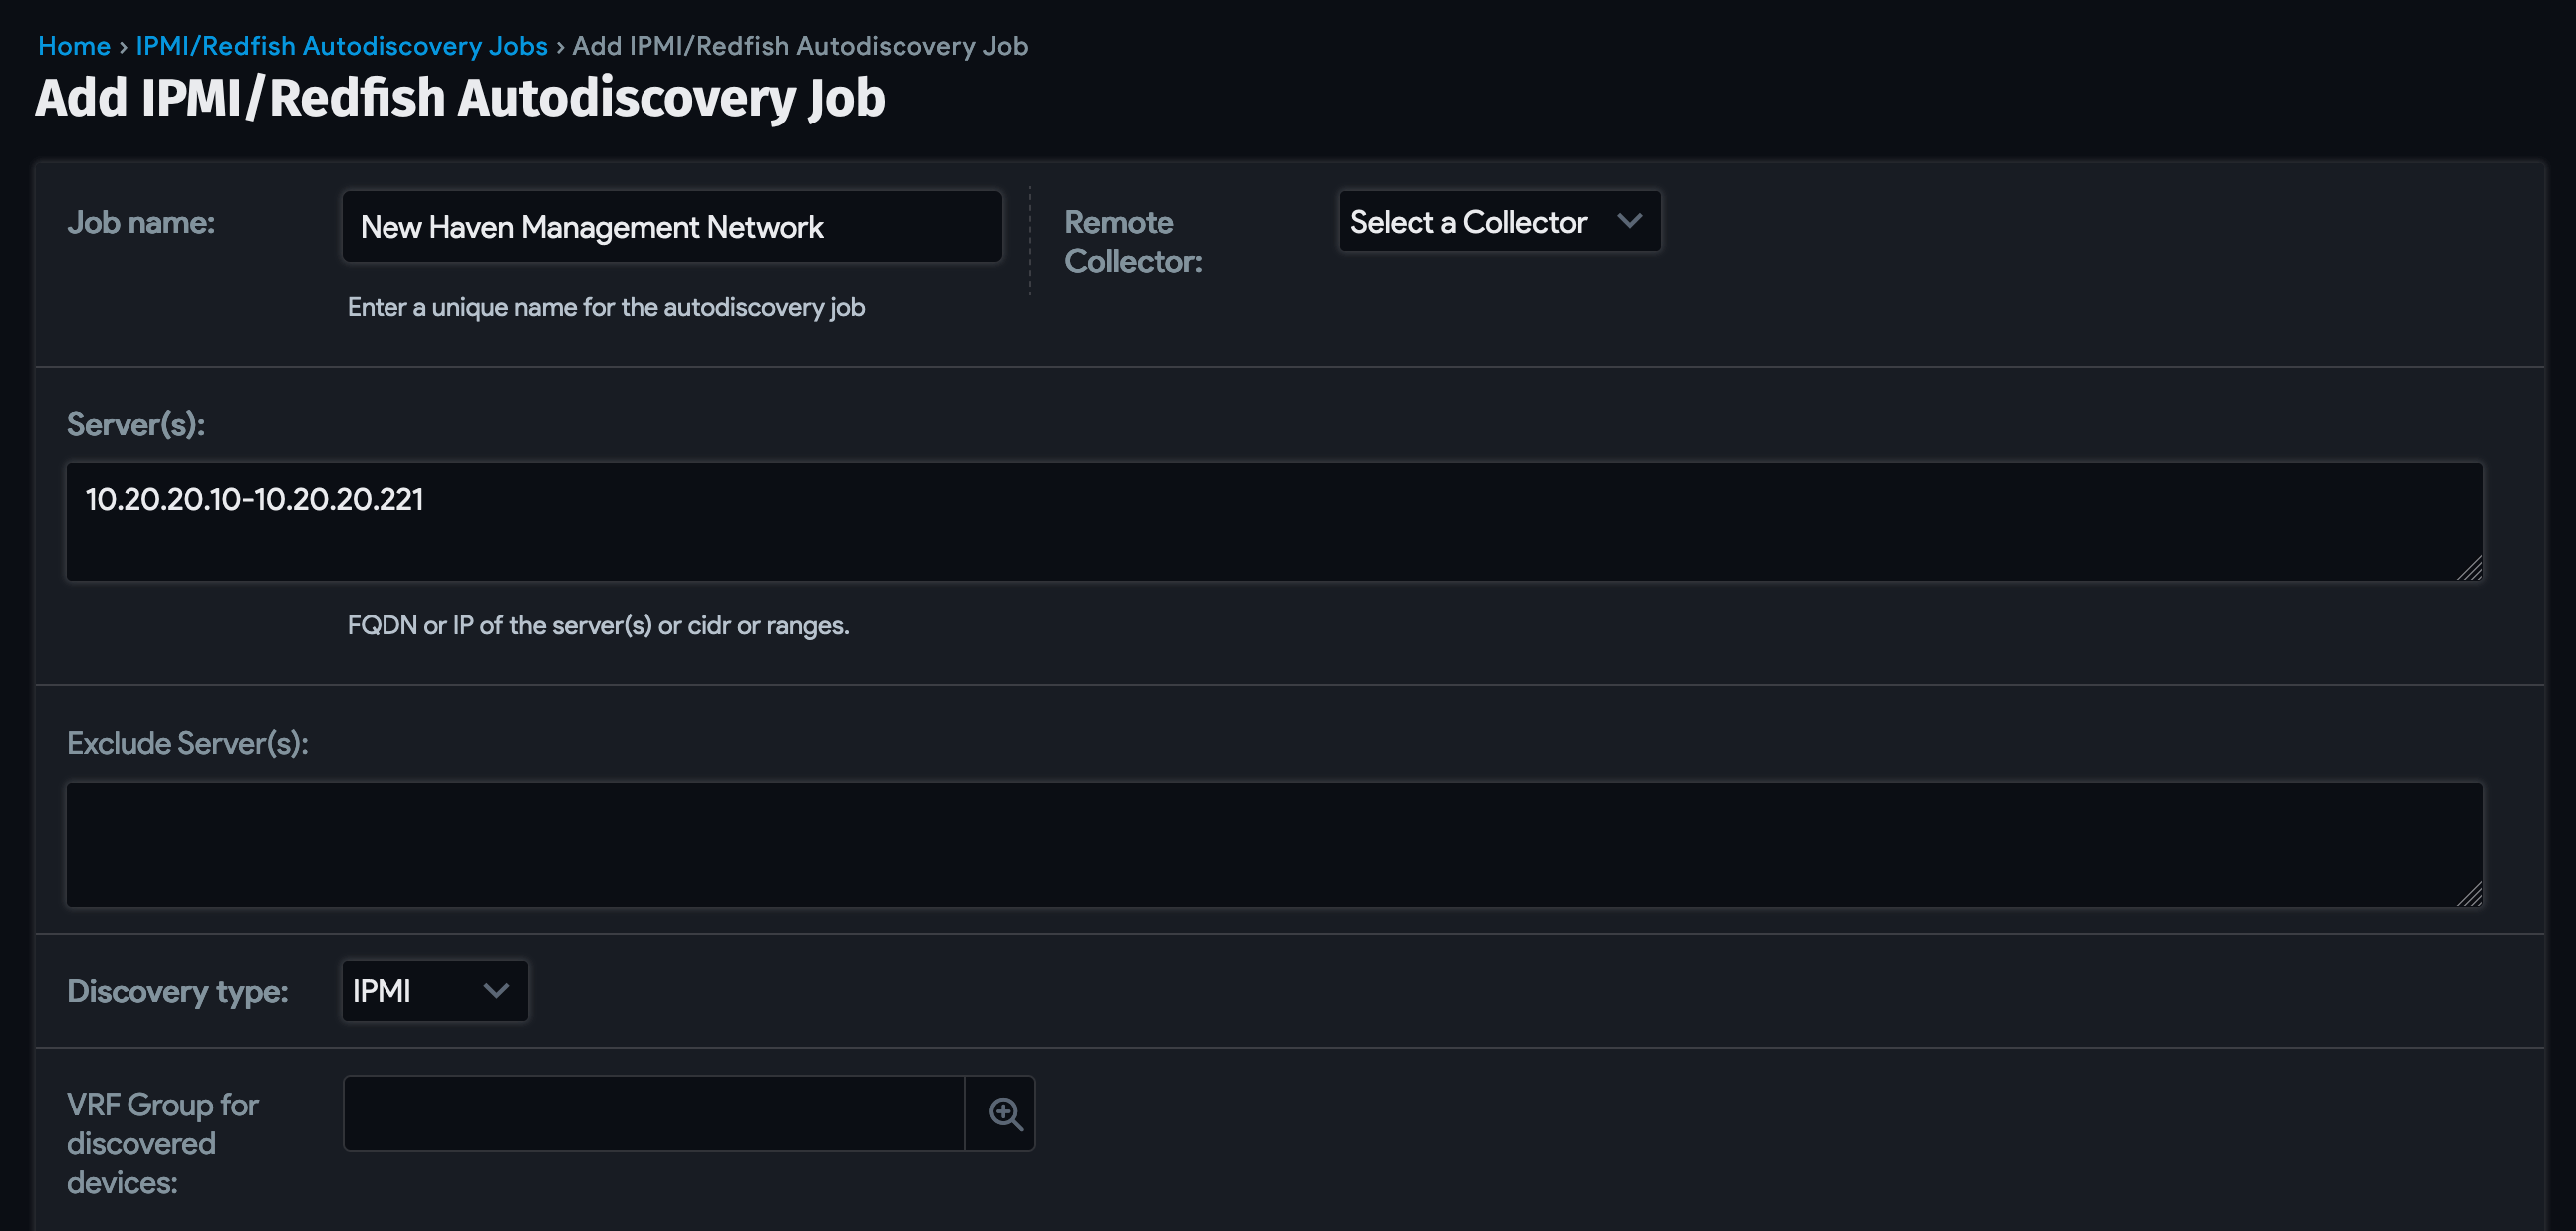The width and height of the screenshot is (2576, 1231).
Task: Click the chevron on Select a Collector
Action: [x=1630, y=221]
